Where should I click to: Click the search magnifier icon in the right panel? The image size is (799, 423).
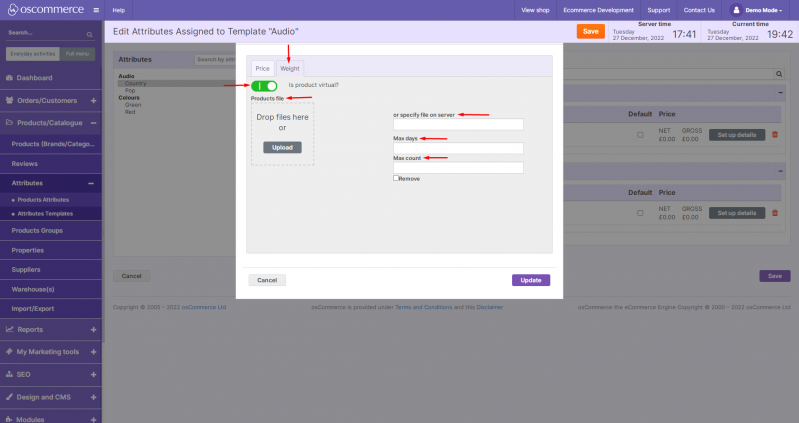tap(779, 74)
